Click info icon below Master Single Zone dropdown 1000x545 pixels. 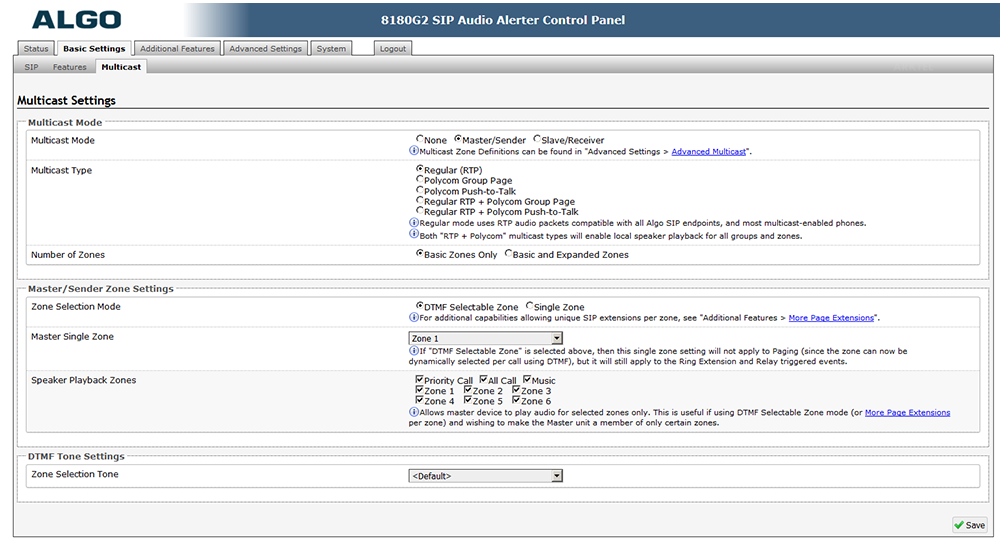click(x=414, y=351)
